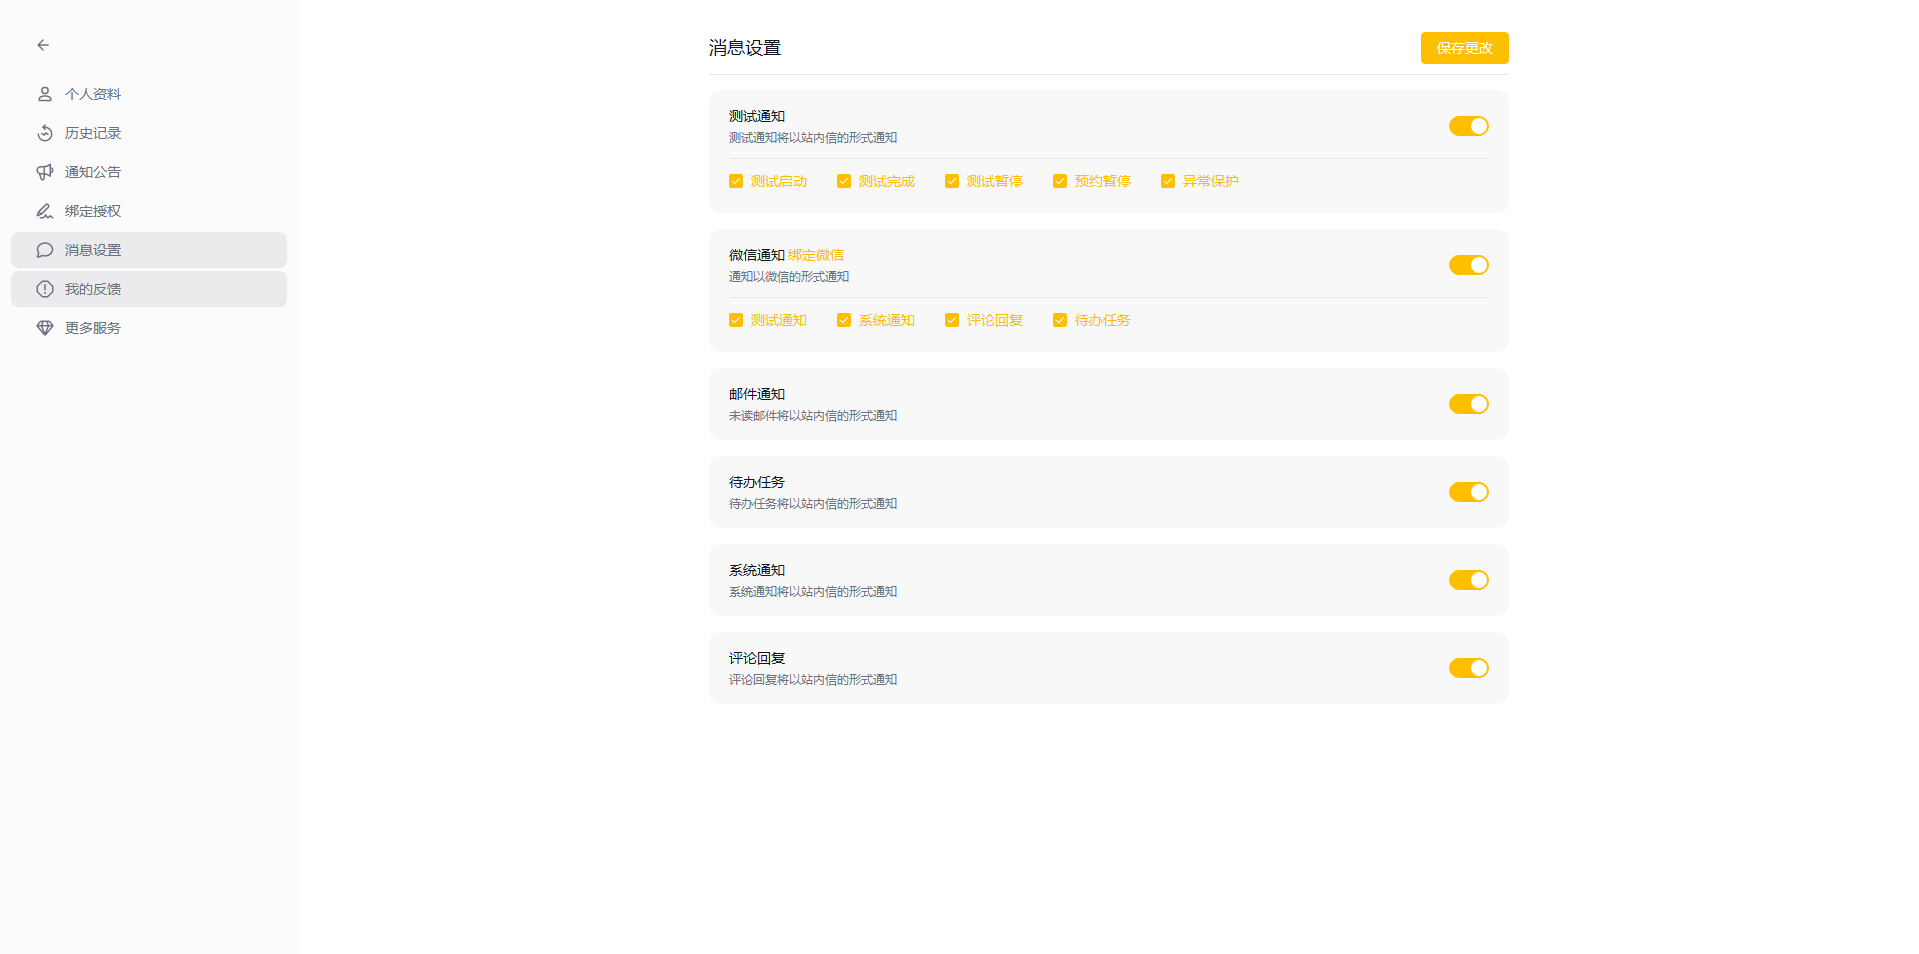Image resolution: width=1919 pixels, height=954 pixels.
Task: Open 个人资料 in the sidebar
Action: 149,94
